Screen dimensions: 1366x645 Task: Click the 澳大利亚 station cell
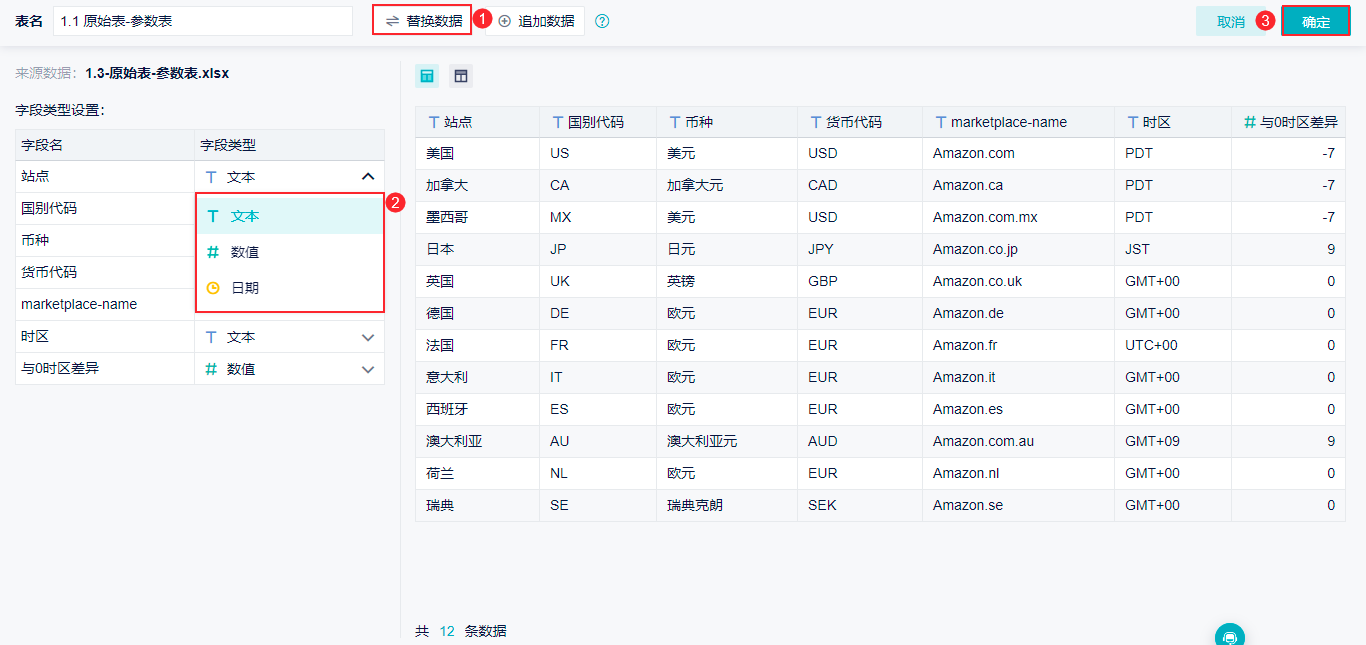[x=477, y=441]
